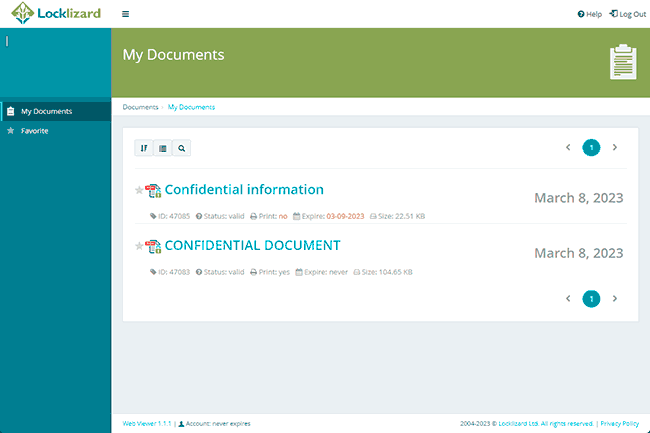Open Favorite in the sidebar
650x433 pixels.
[x=56, y=131]
